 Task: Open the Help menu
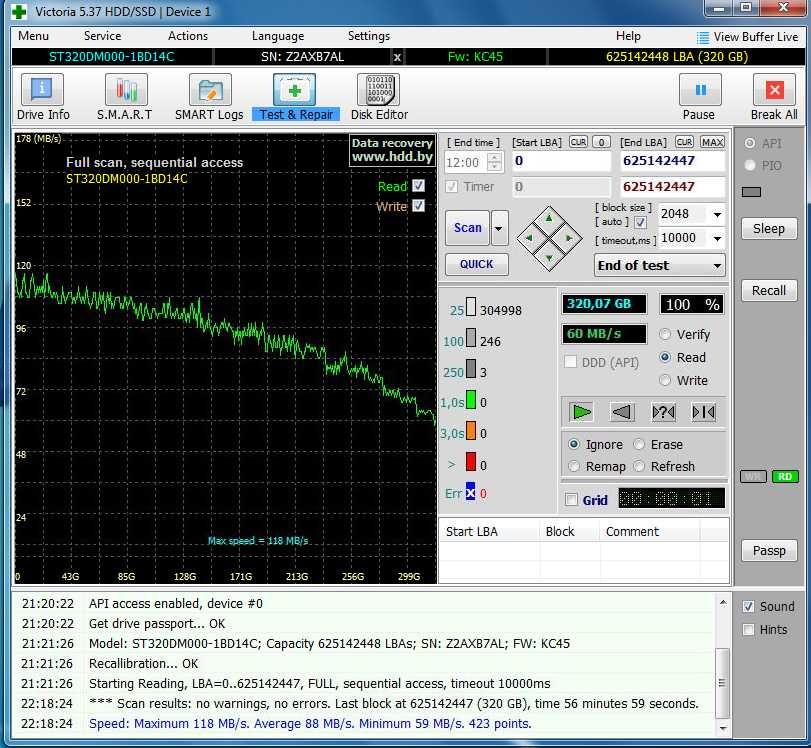(628, 36)
